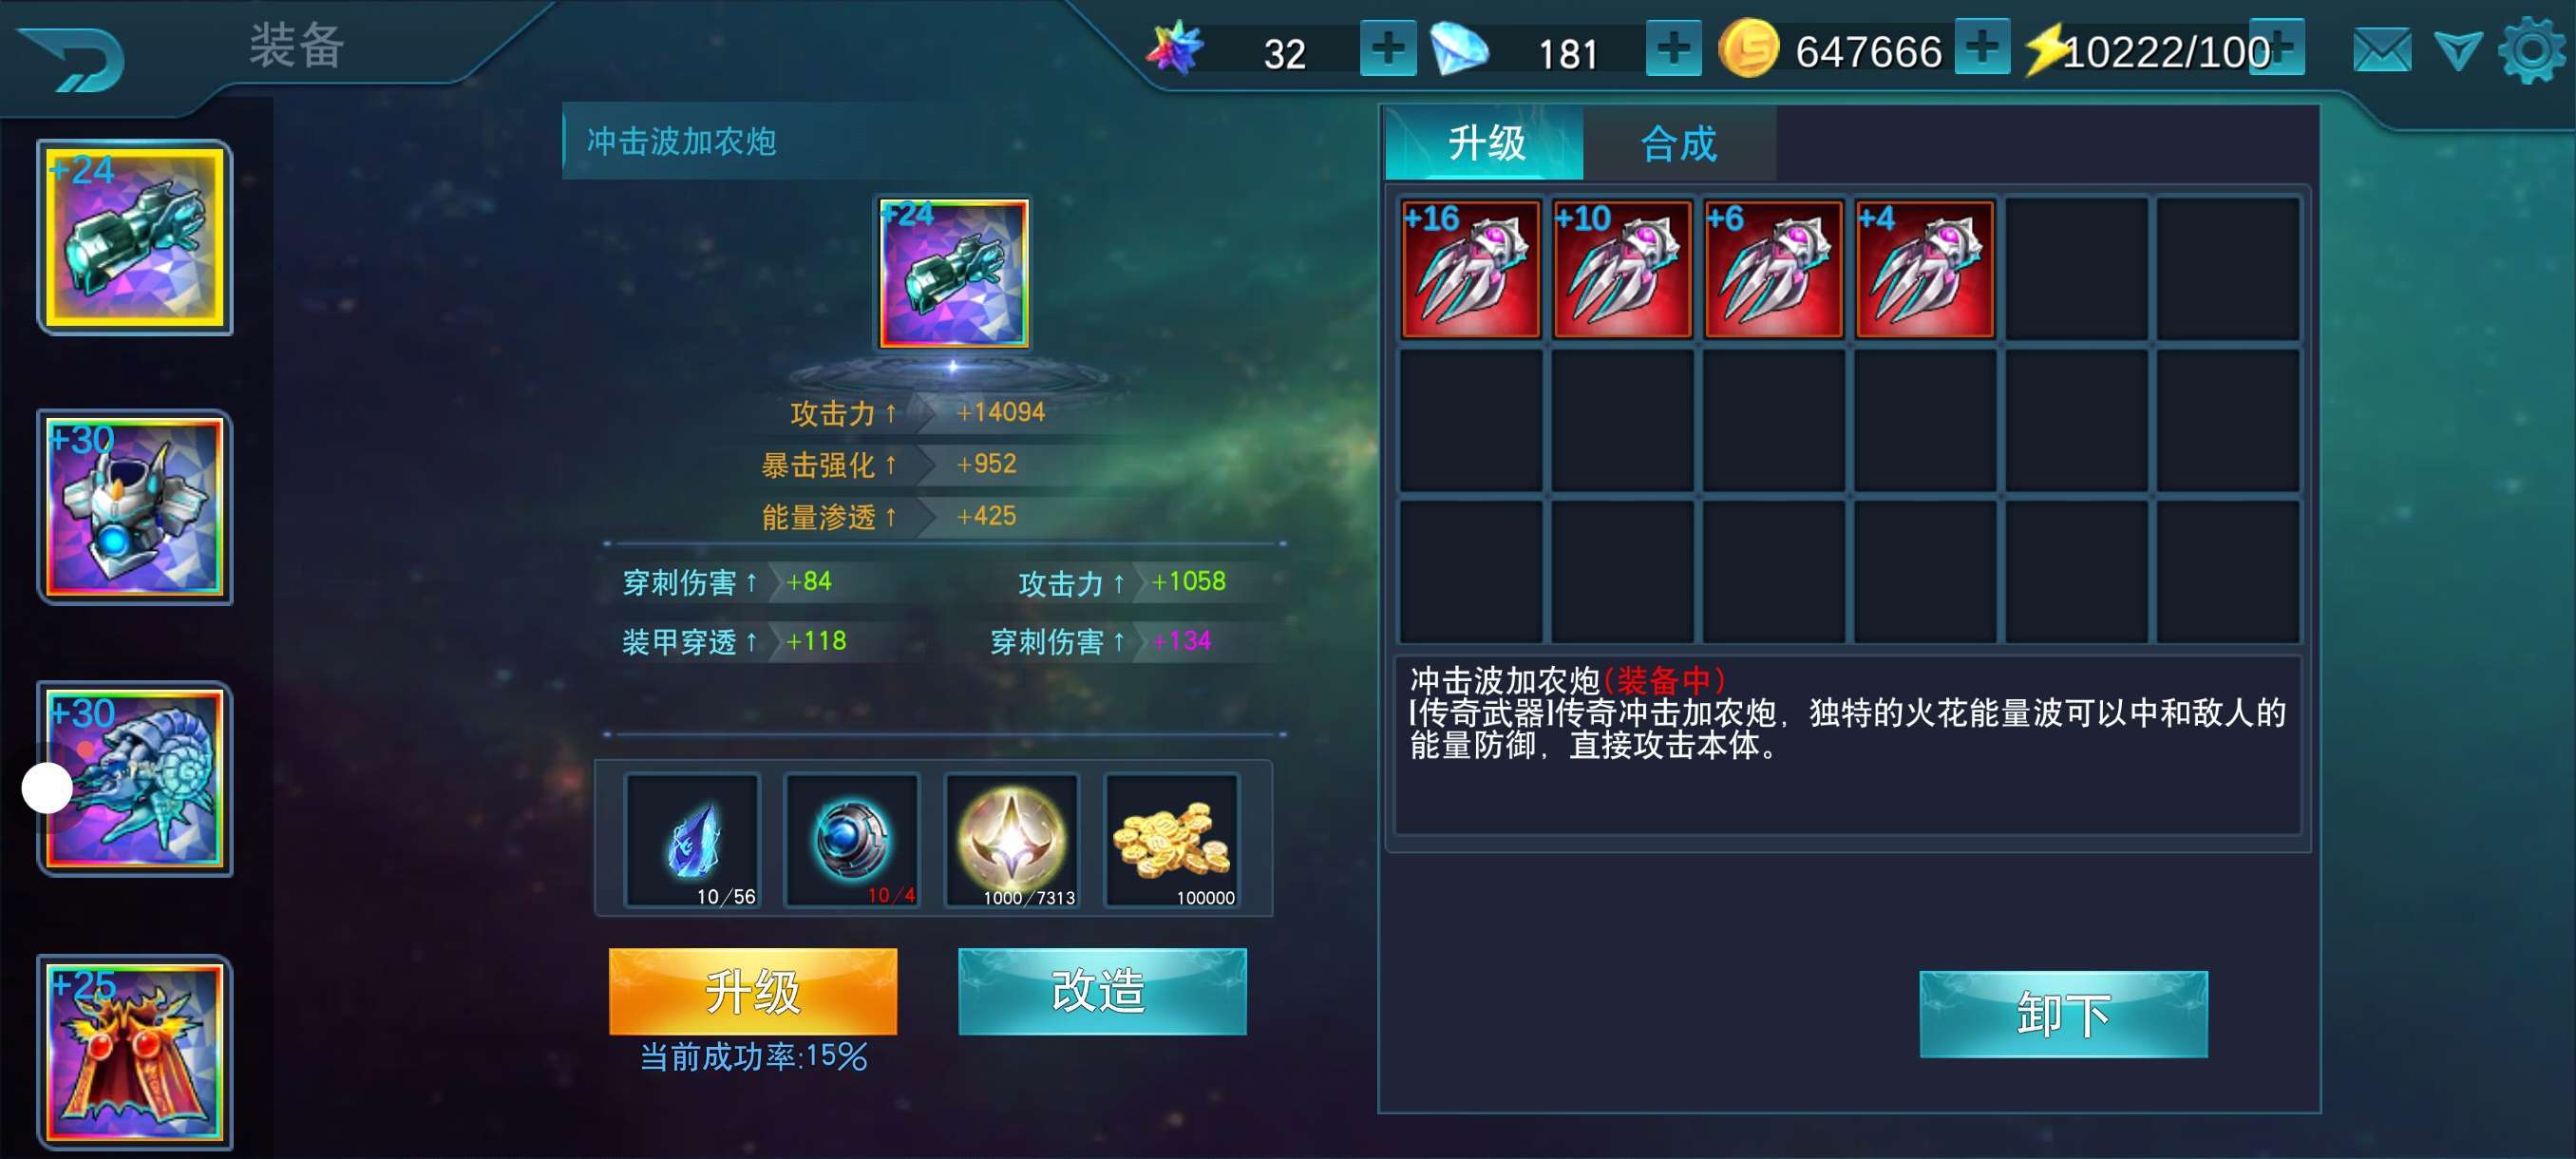Select the +25 red cape equipment
This screenshot has height=1159, width=2576.
pyautogui.click(x=135, y=1052)
